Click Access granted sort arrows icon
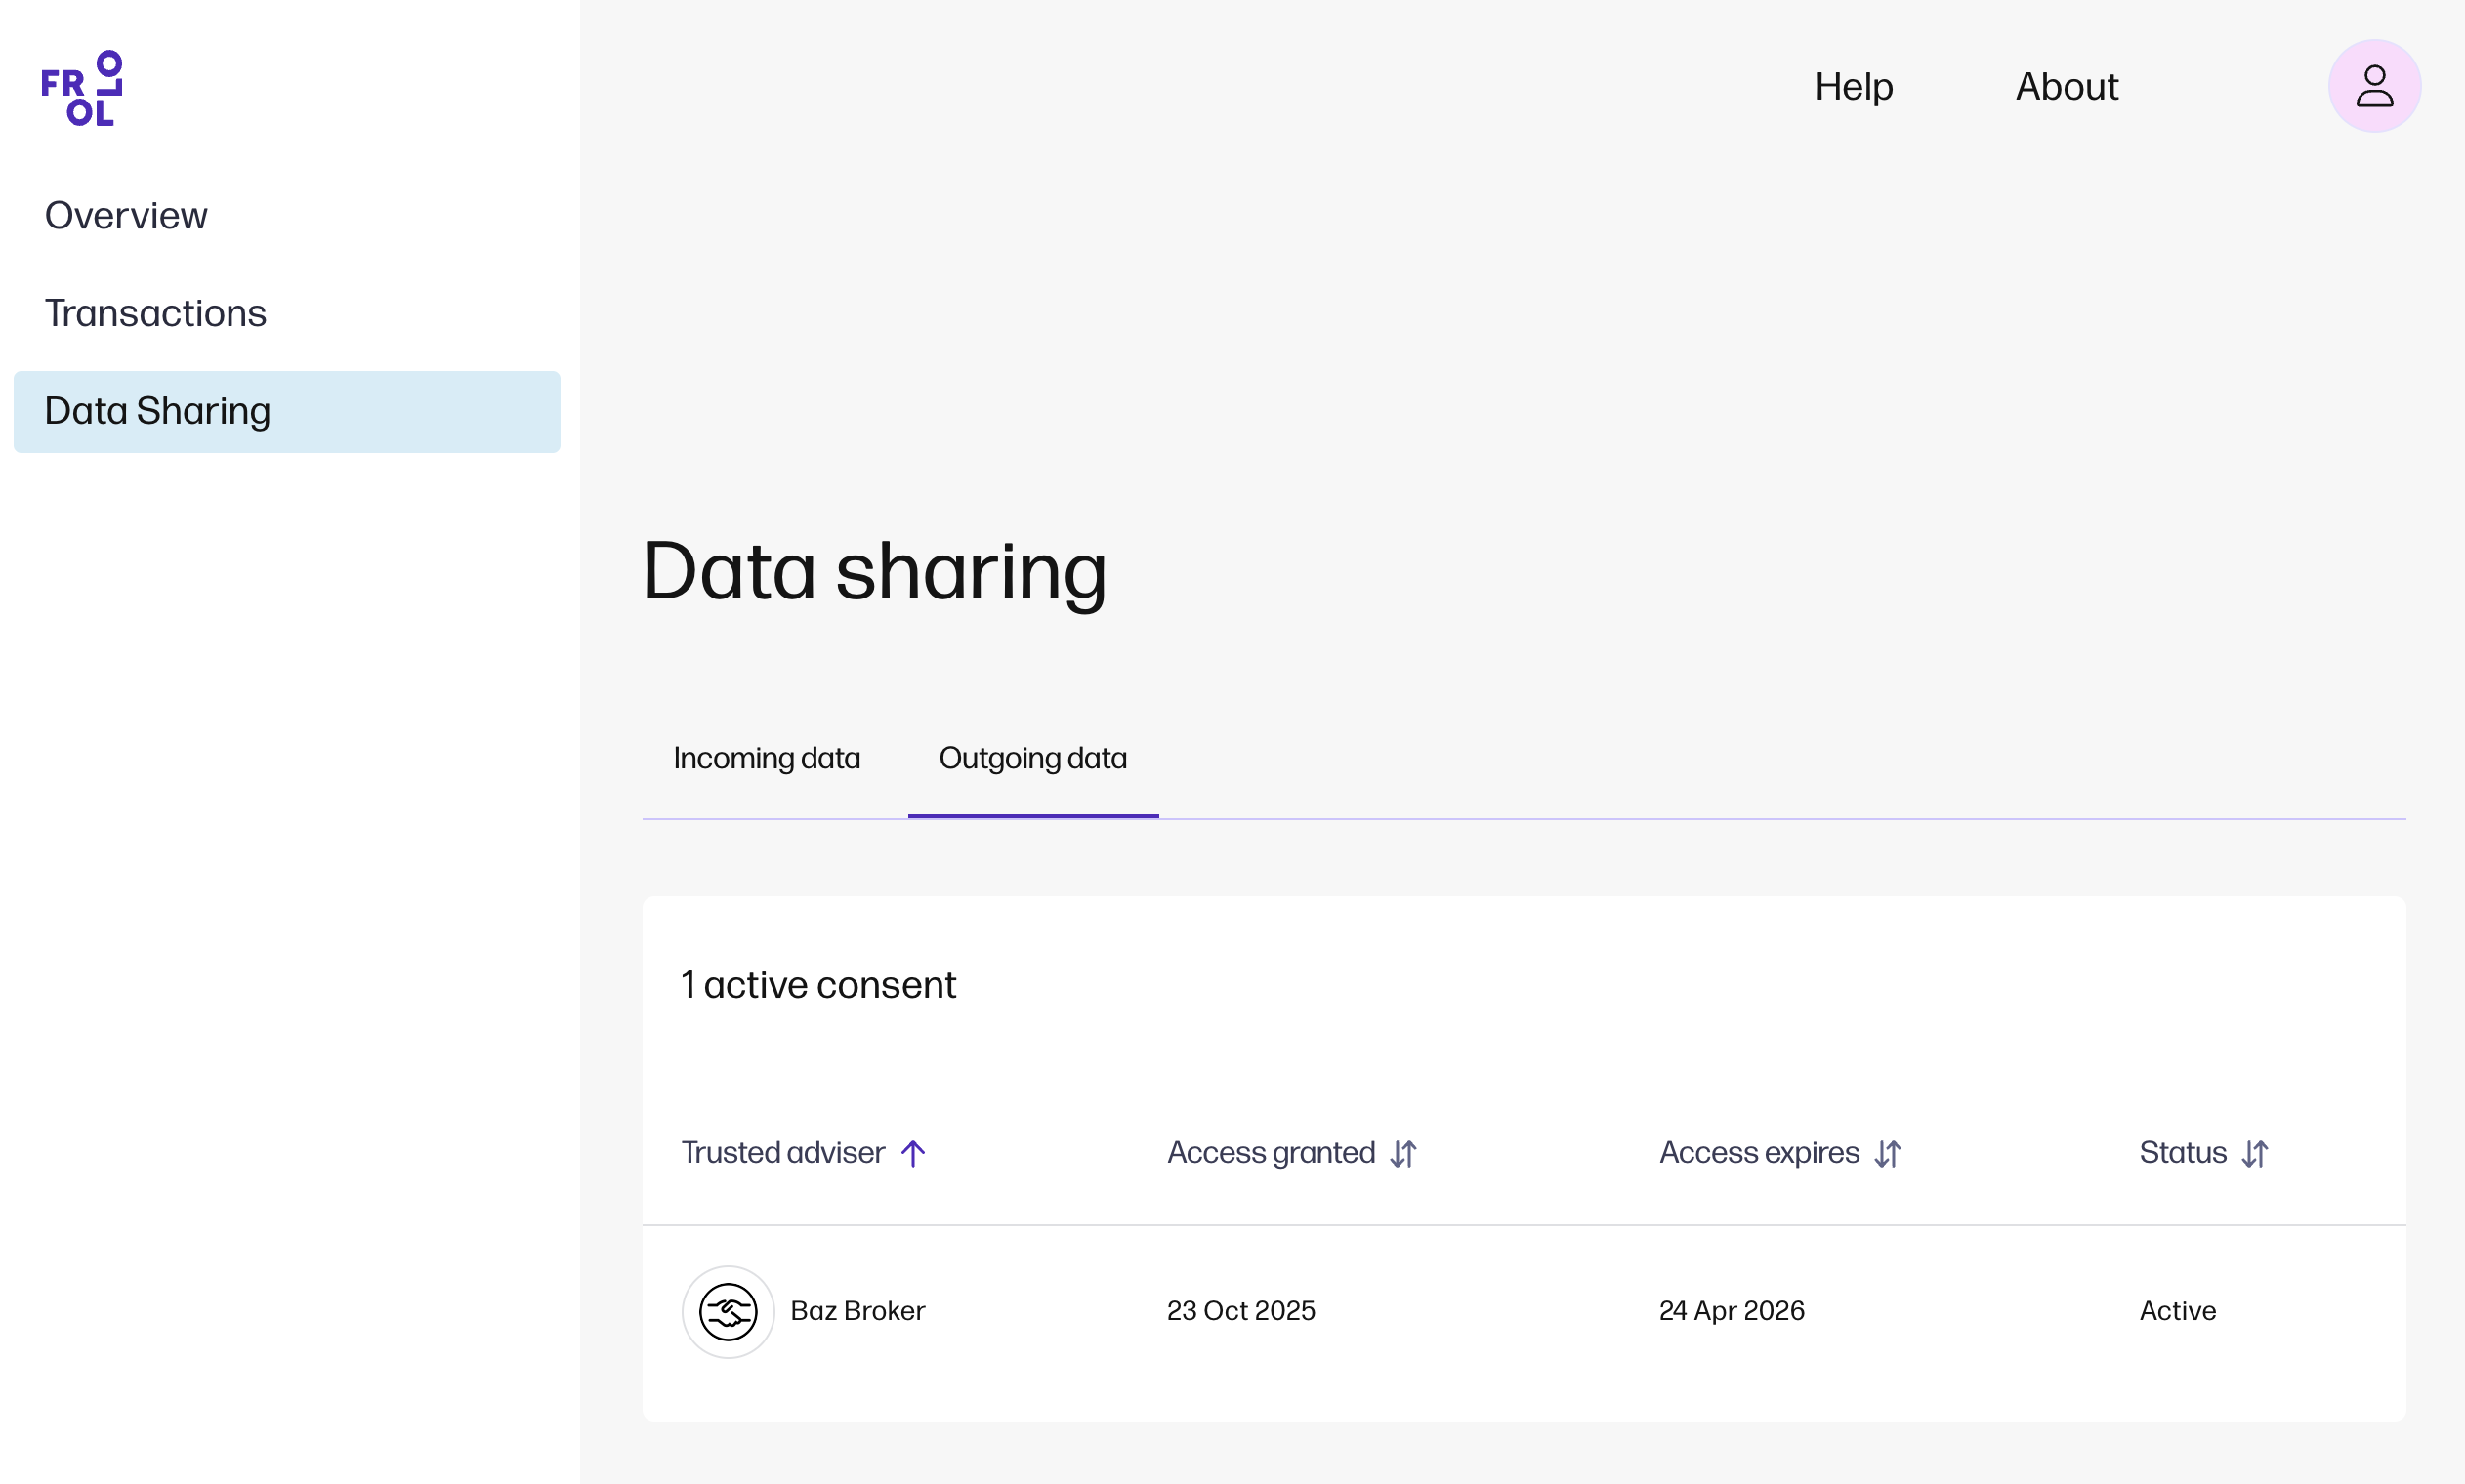Screen dimensions: 2465x1484 pos(1403,1153)
